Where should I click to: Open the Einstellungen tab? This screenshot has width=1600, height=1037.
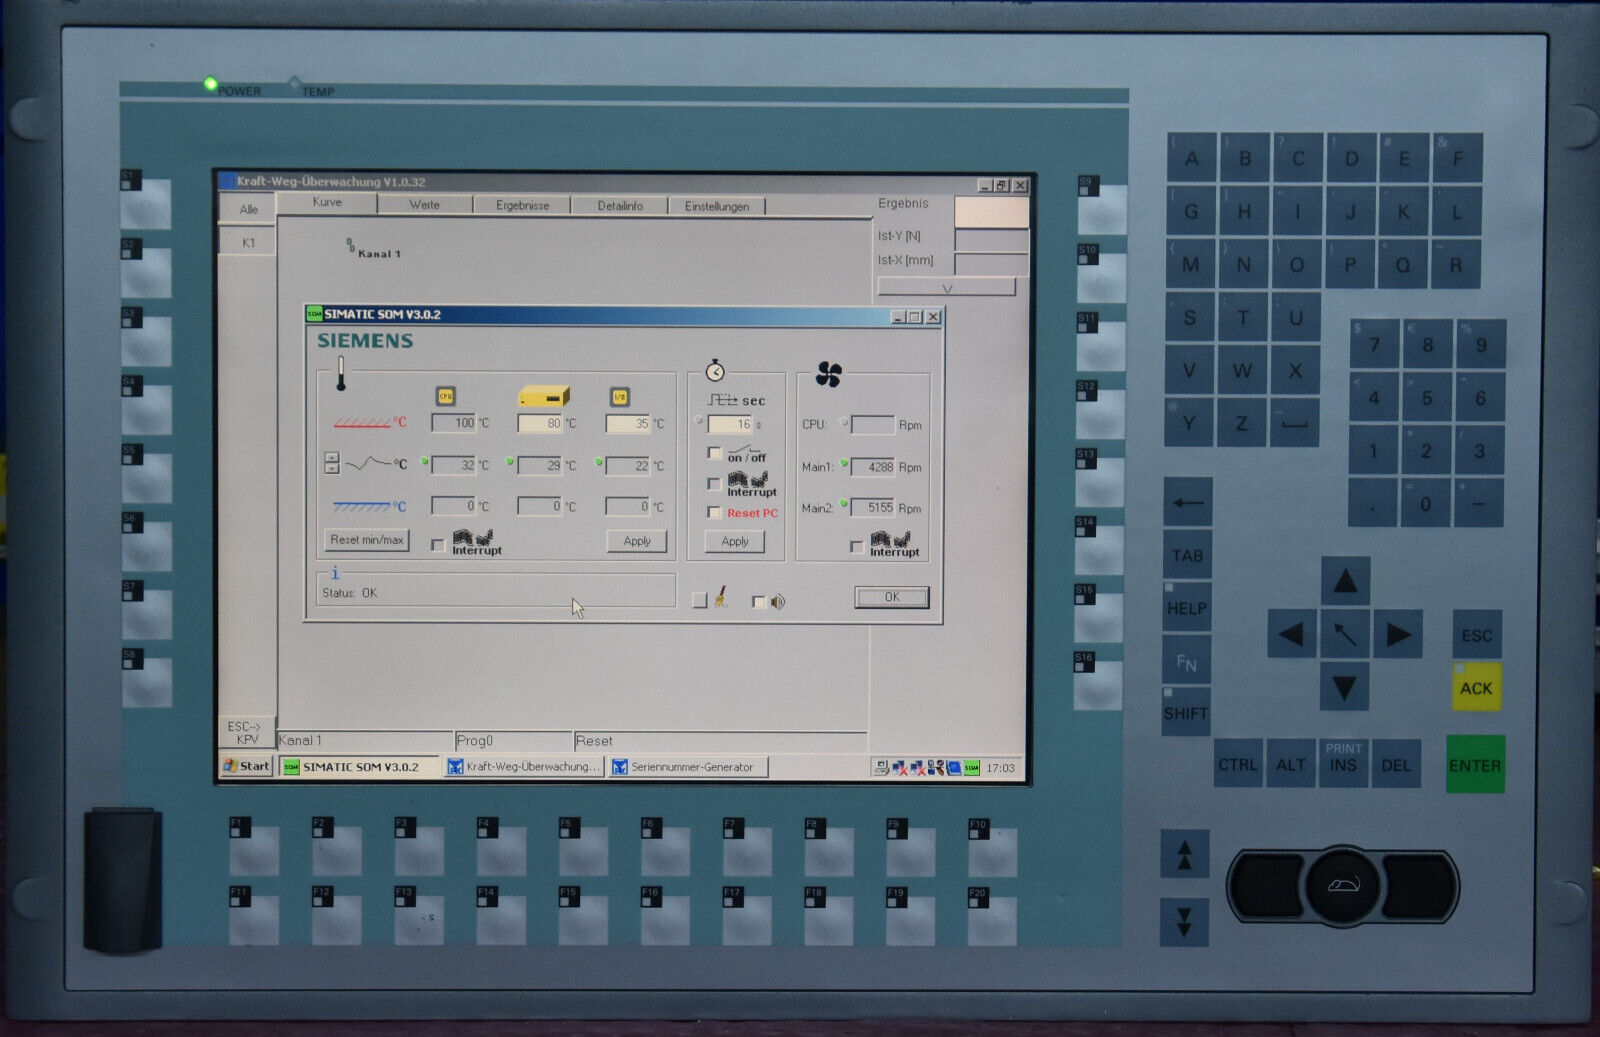[716, 206]
